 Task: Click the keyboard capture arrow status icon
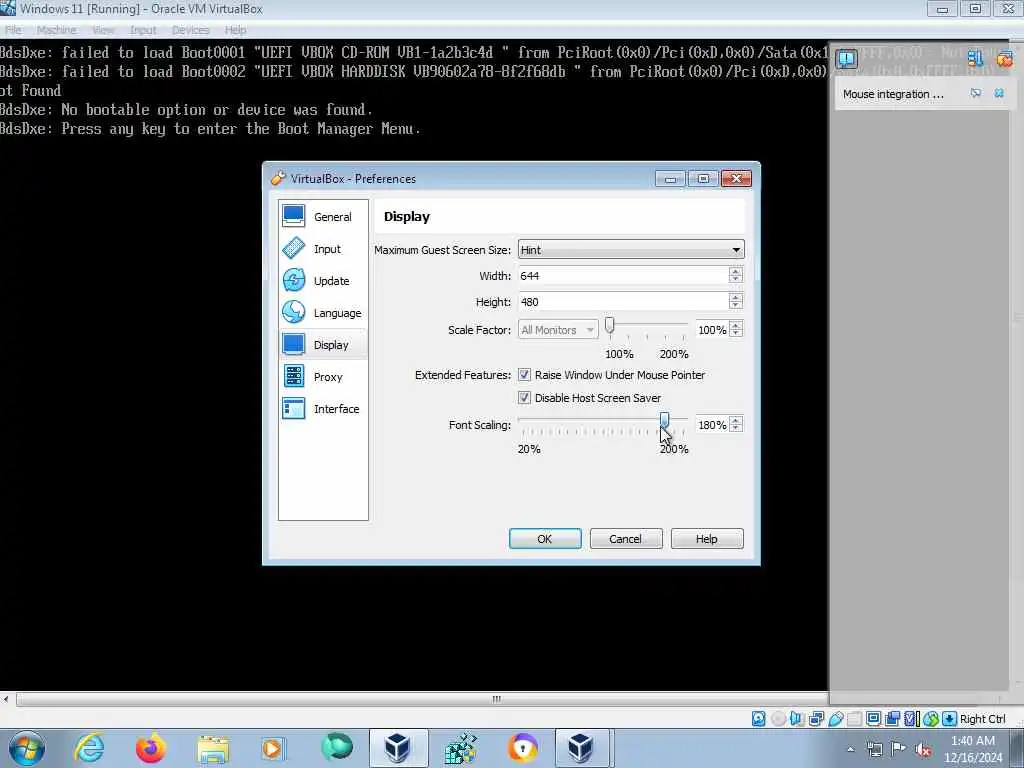pyautogui.click(x=949, y=718)
